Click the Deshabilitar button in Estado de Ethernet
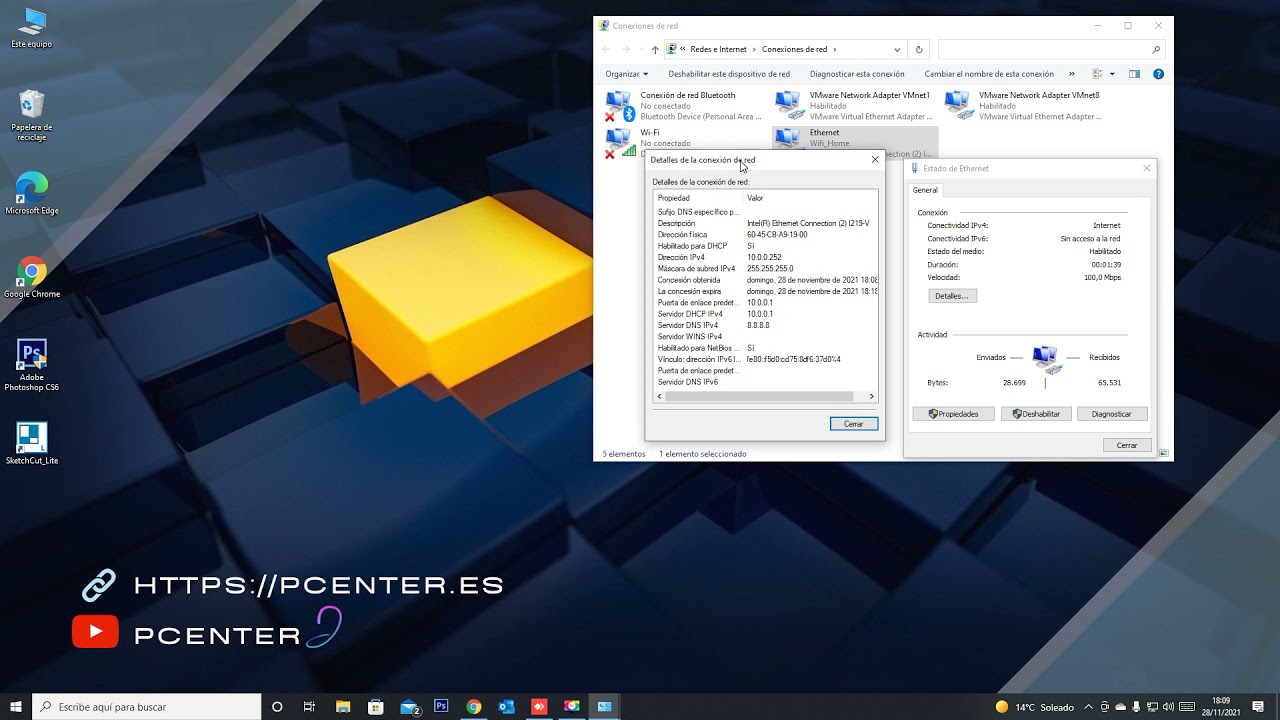1280x720 pixels. click(1036, 414)
